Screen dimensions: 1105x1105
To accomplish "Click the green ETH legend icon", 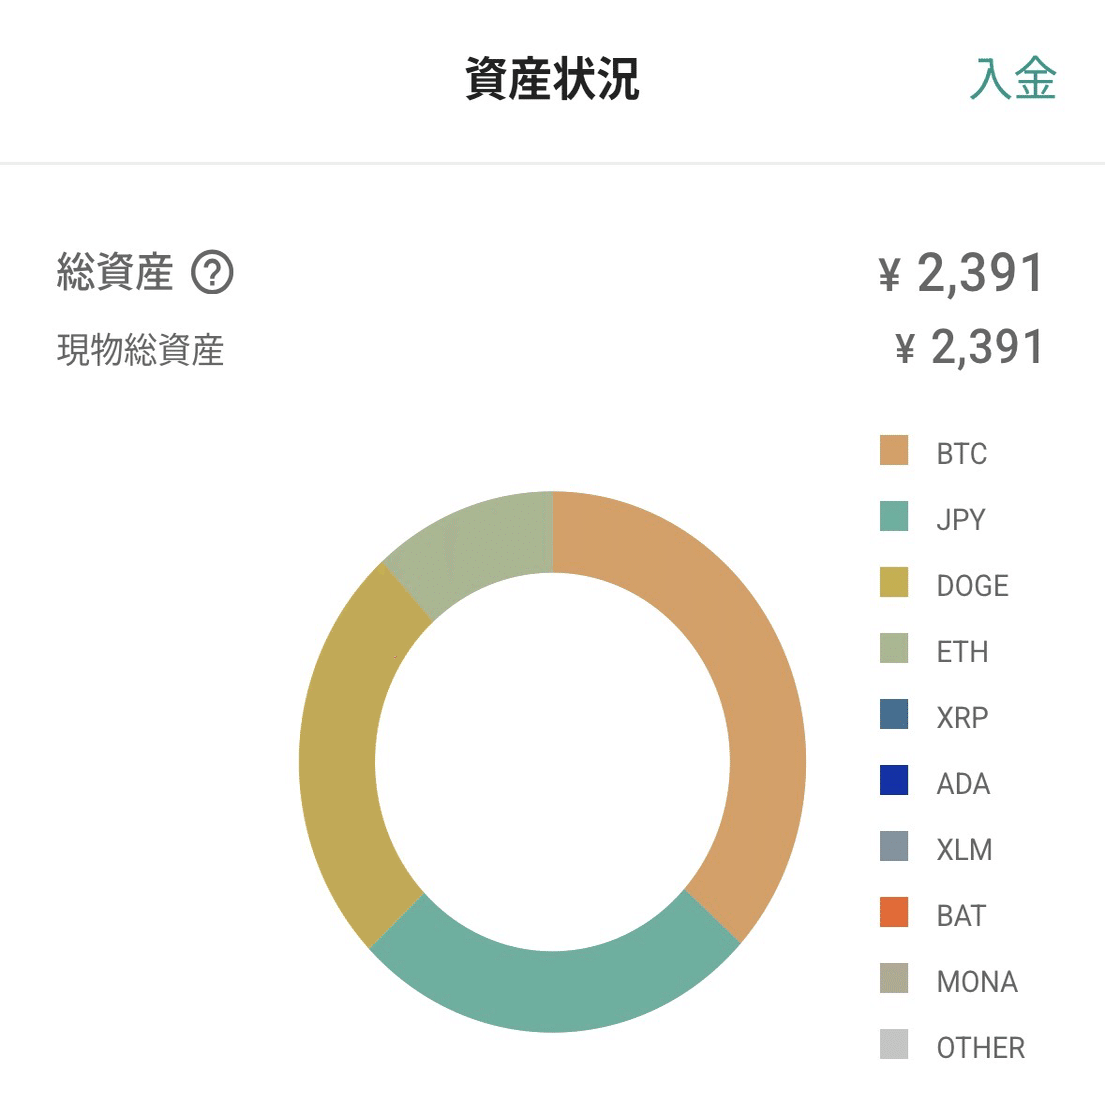I will [x=893, y=651].
